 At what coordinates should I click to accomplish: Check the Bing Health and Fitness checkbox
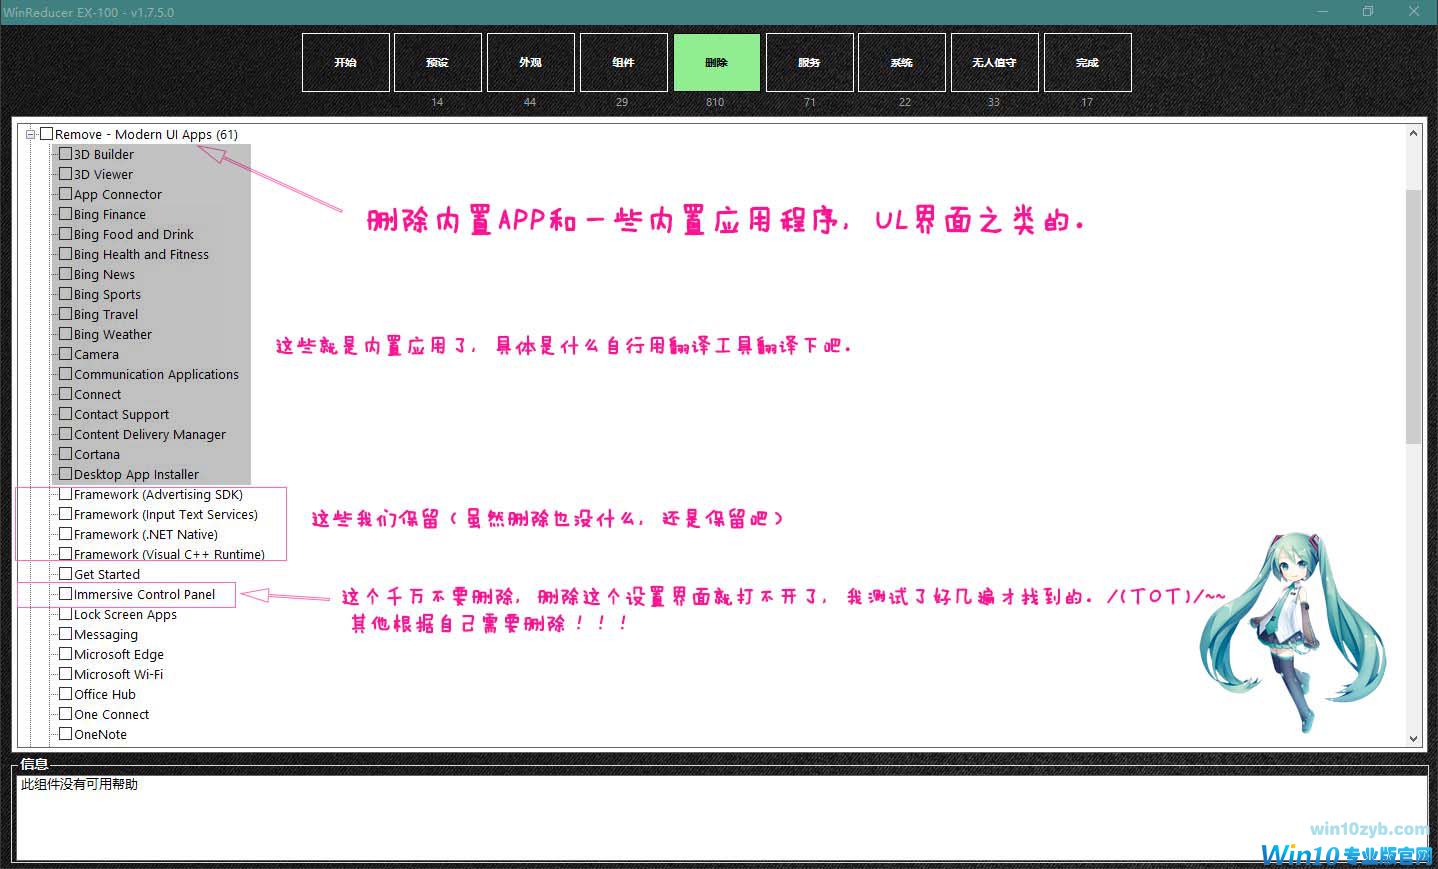[66, 254]
